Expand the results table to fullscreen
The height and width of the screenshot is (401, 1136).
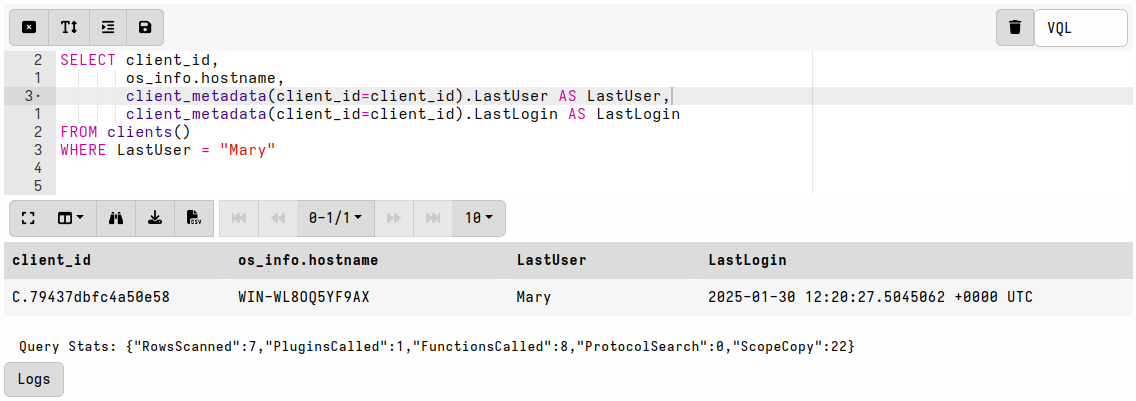28,218
